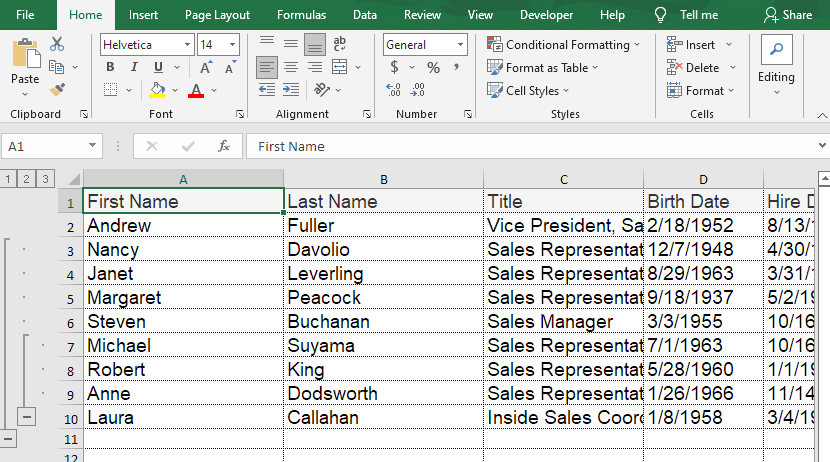Click the Conditional Formatting button
Viewport: 830px width, 462px height.
pos(564,45)
